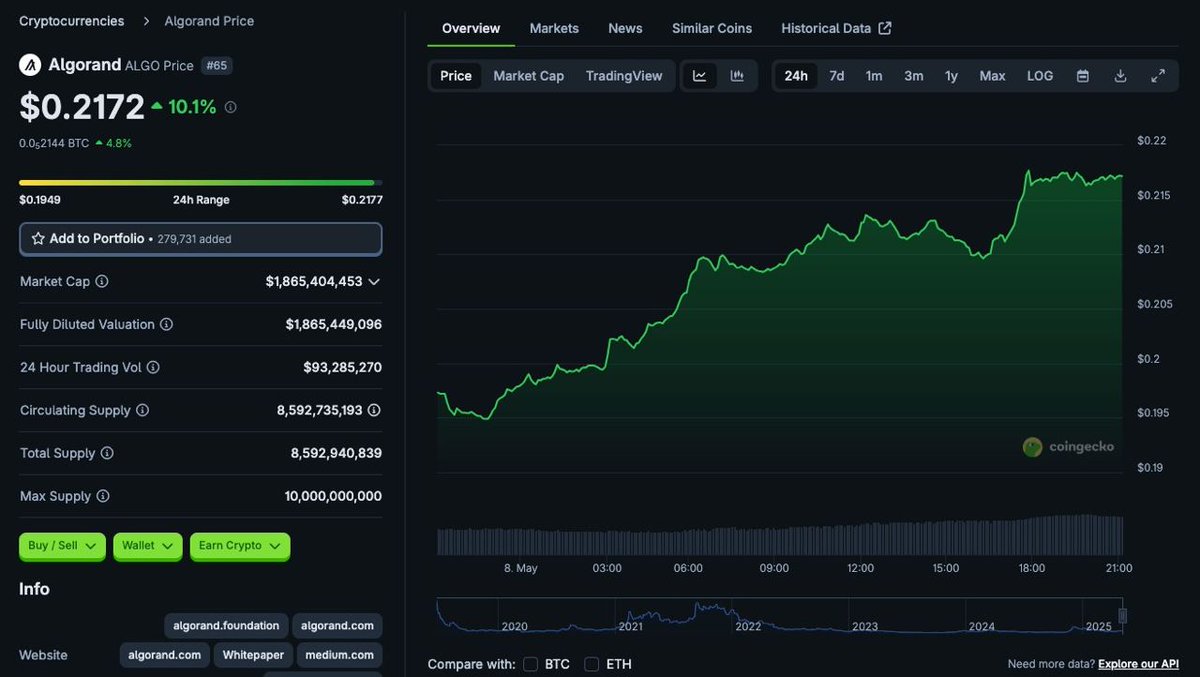Toggle the LOG scale option

[x=1040, y=76]
